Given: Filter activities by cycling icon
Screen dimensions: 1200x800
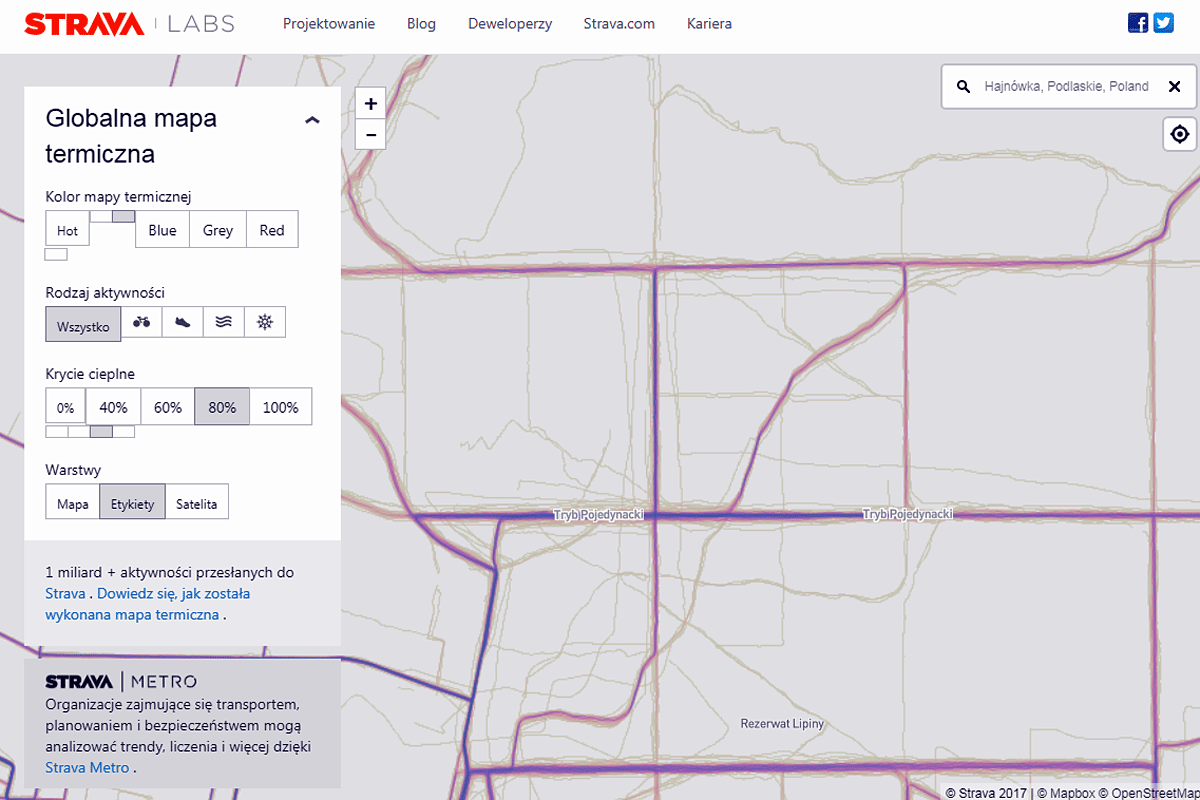Looking at the screenshot, I should click(142, 322).
